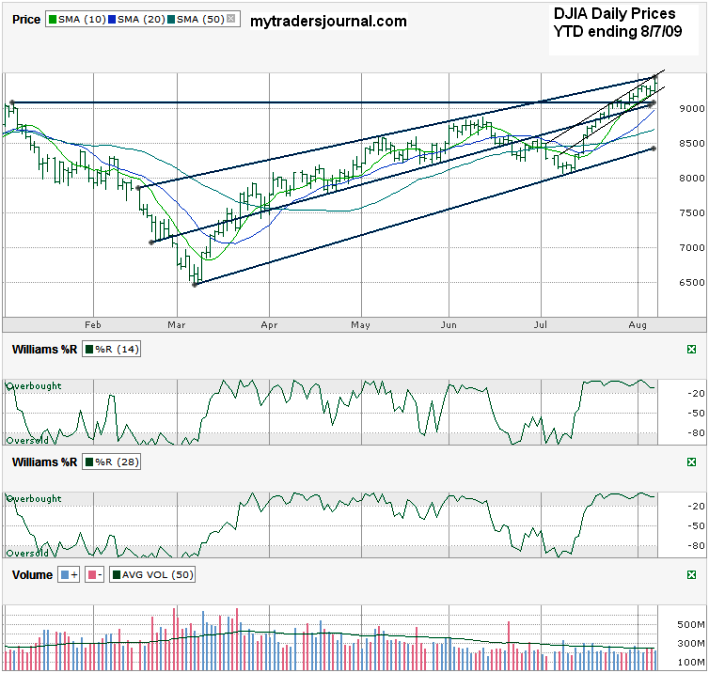Click the Price panel label
Viewport: 709px width, 673px height.
point(26,20)
